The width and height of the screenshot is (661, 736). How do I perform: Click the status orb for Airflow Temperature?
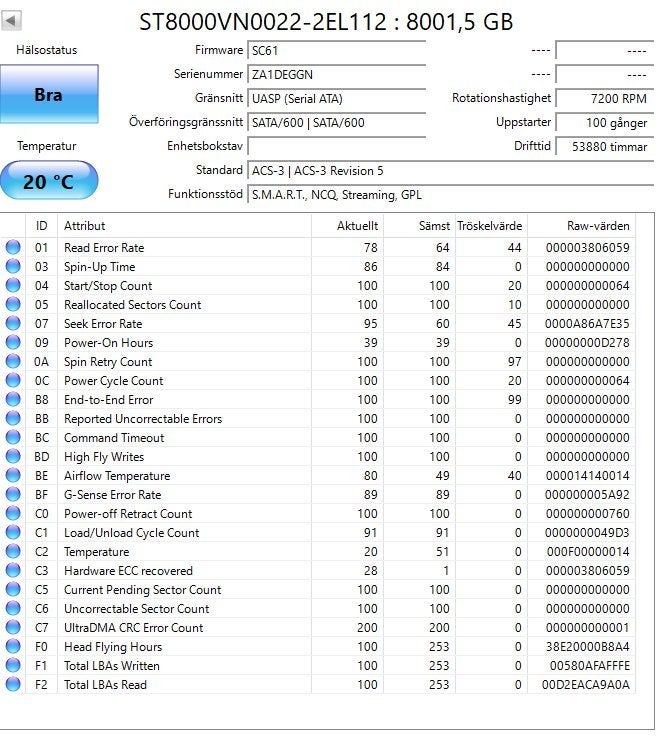point(13,475)
